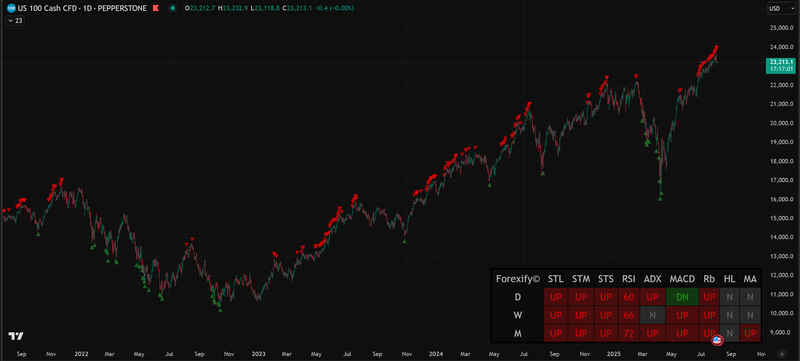This screenshot has width=800, height=361.
Task: Click the STS column header
Action: pos(606,279)
